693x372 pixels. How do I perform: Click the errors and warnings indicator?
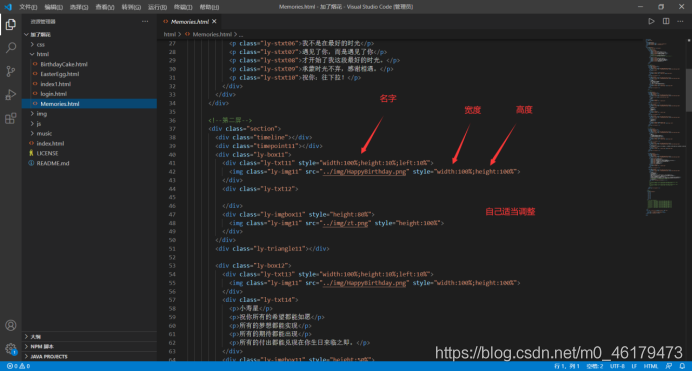click(18, 366)
